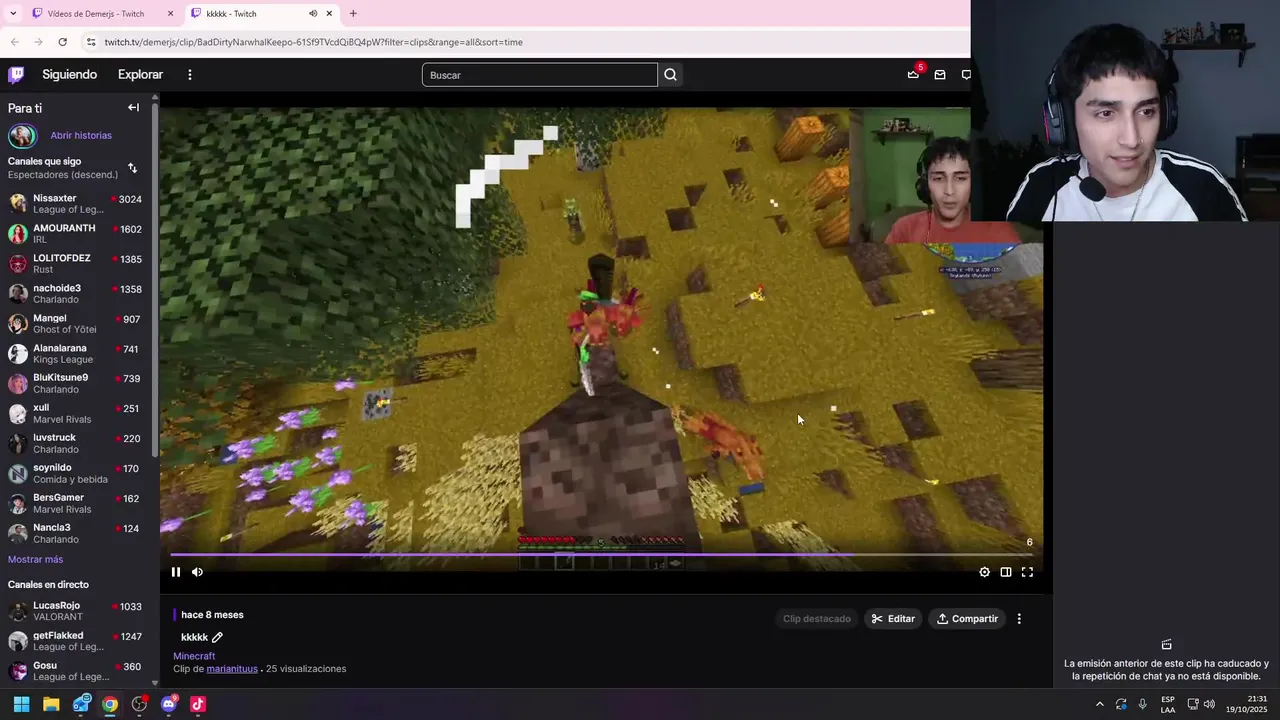Viewport: 1280px width, 720px height.
Task: Click the clip progress bar
Action: pyautogui.click(x=601, y=554)
